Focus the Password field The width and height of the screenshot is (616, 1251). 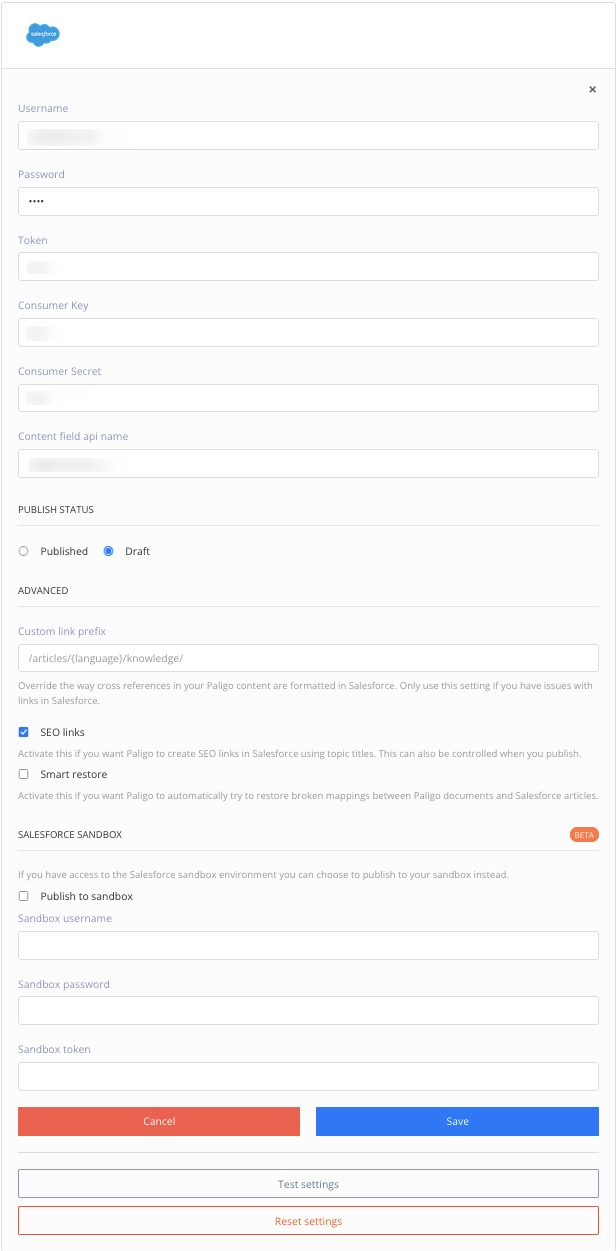coord(308,201)
